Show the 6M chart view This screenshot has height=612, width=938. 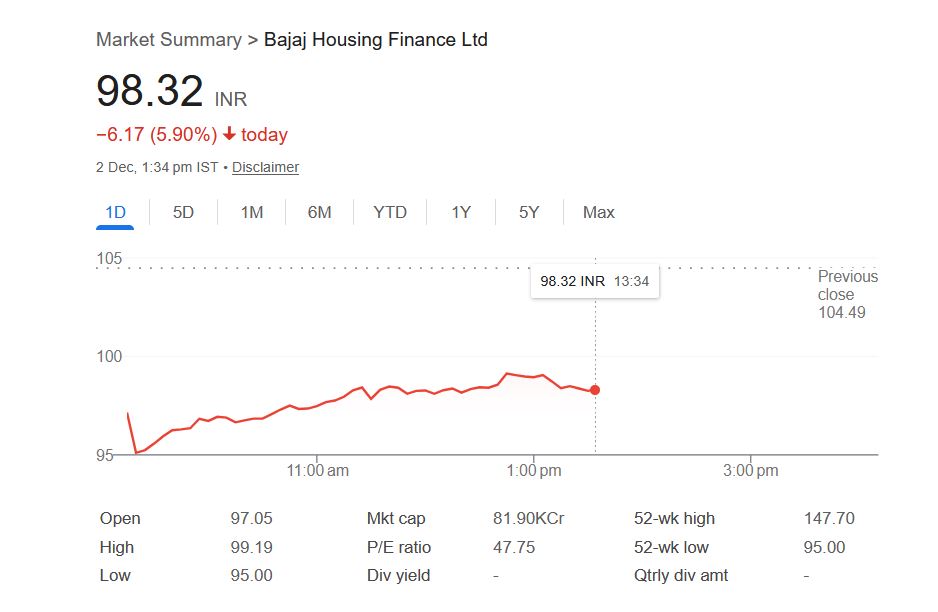pos(319,212)
